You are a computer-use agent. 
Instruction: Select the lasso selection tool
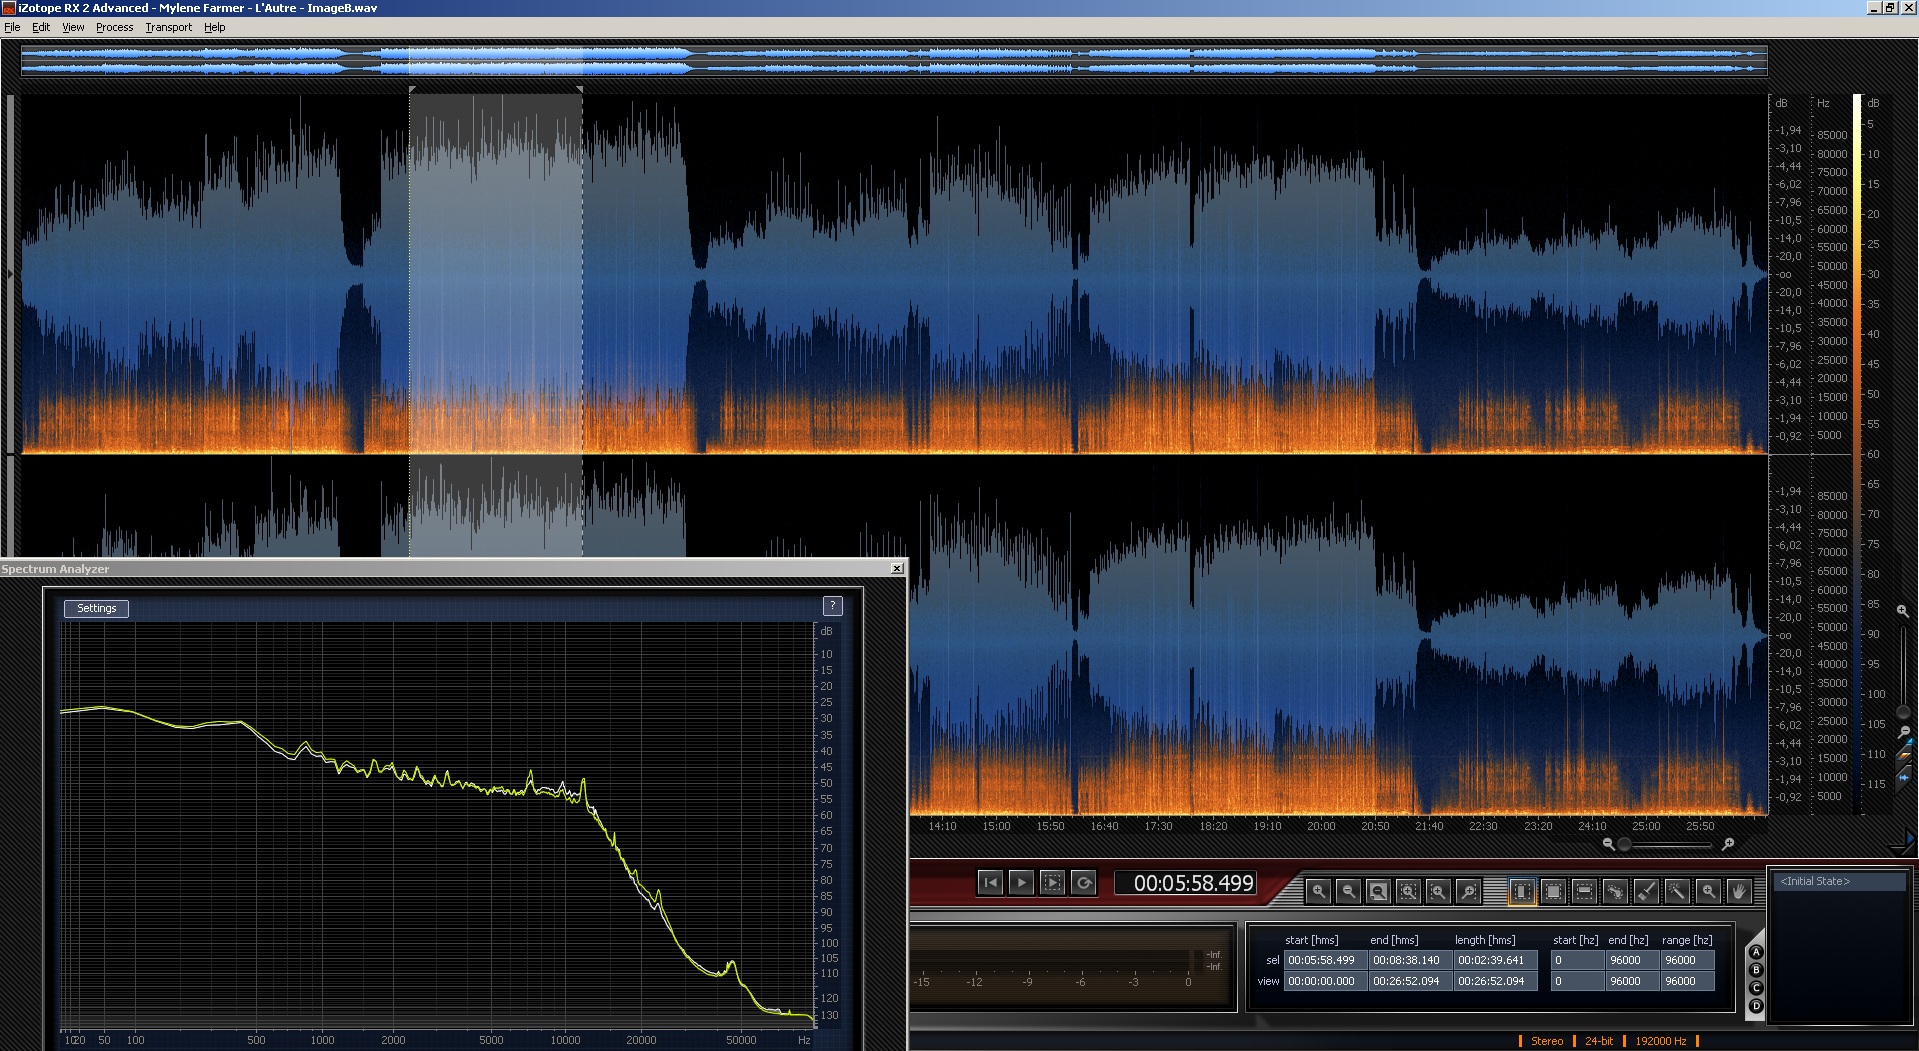click(1615, 891)
